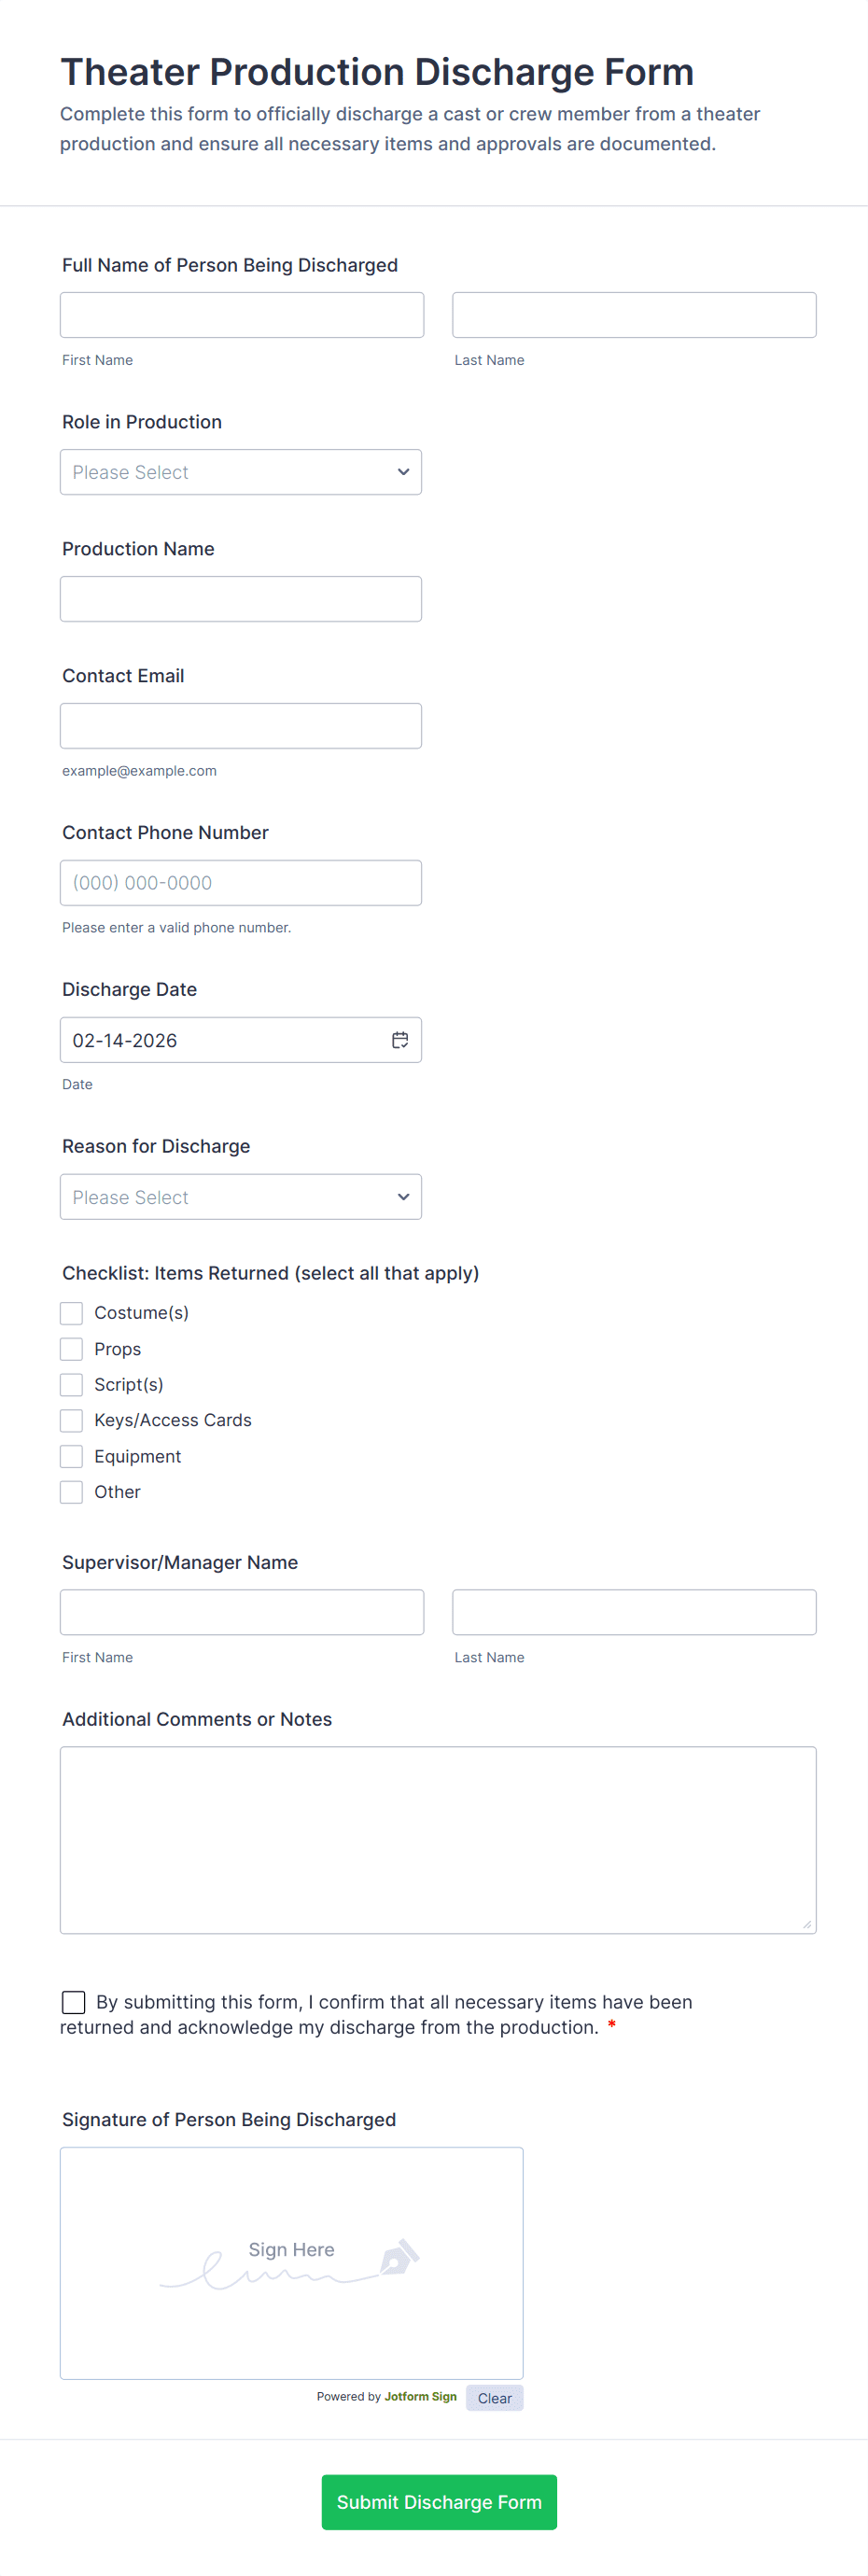Mark the Other checkbox

tap(72, 1492)
